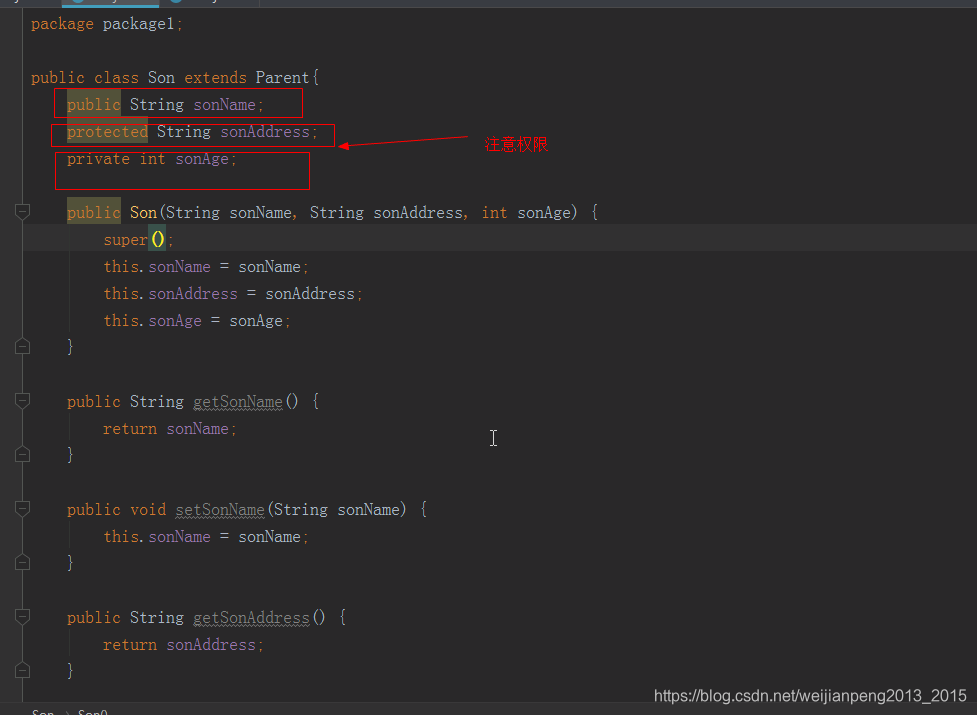Click the 'setSonName' method name
Viewport: 977px width, 715px height.
coord(220,510)
